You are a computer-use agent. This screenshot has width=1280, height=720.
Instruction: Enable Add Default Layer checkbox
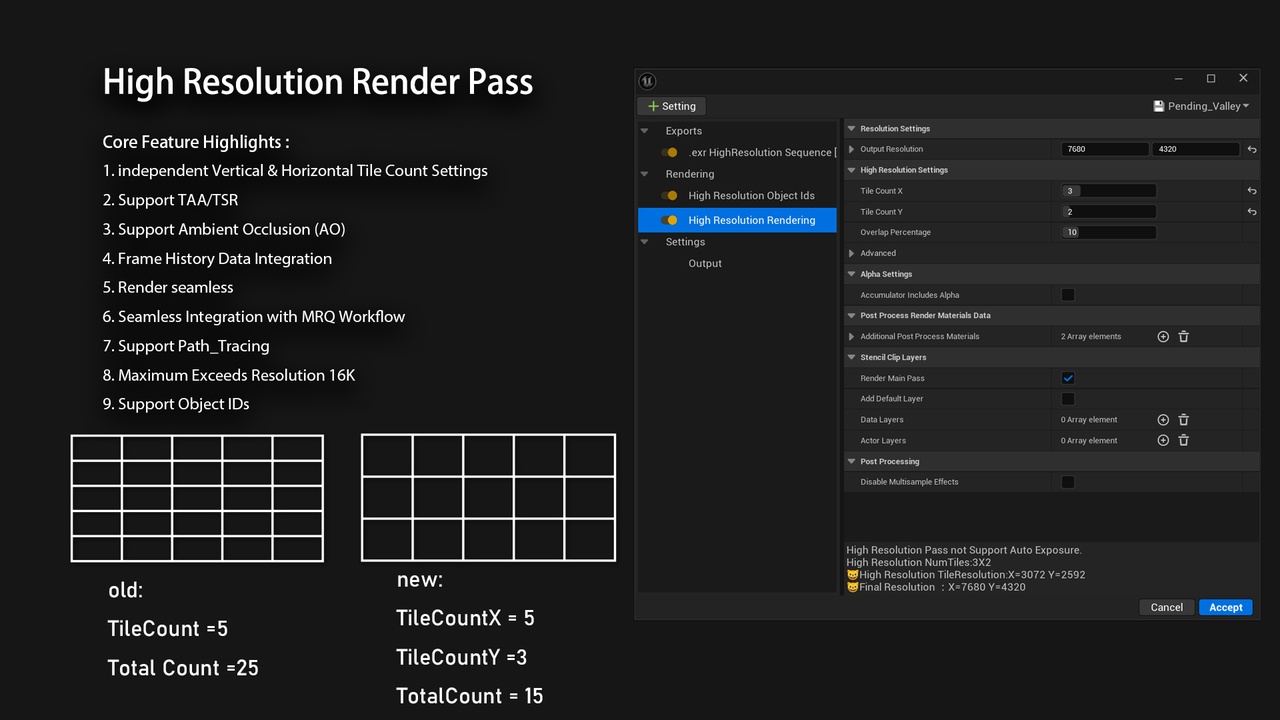[x=1068, y=399]
